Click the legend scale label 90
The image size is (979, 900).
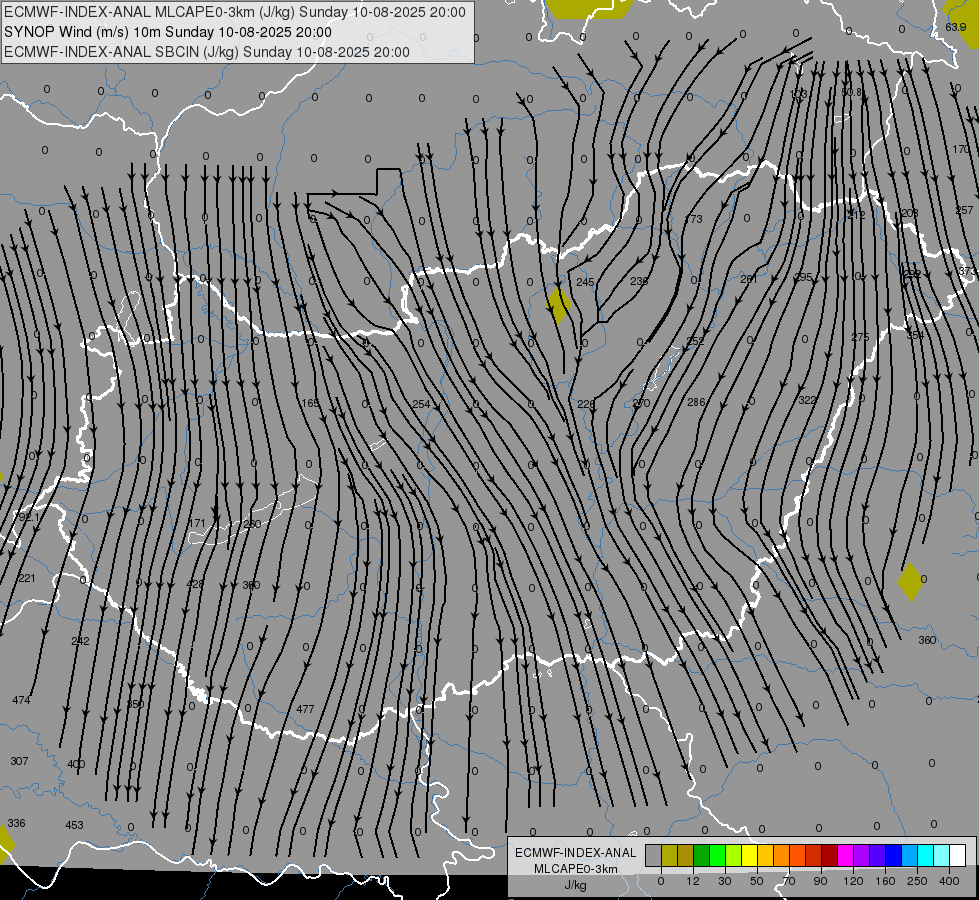(820, 881)
